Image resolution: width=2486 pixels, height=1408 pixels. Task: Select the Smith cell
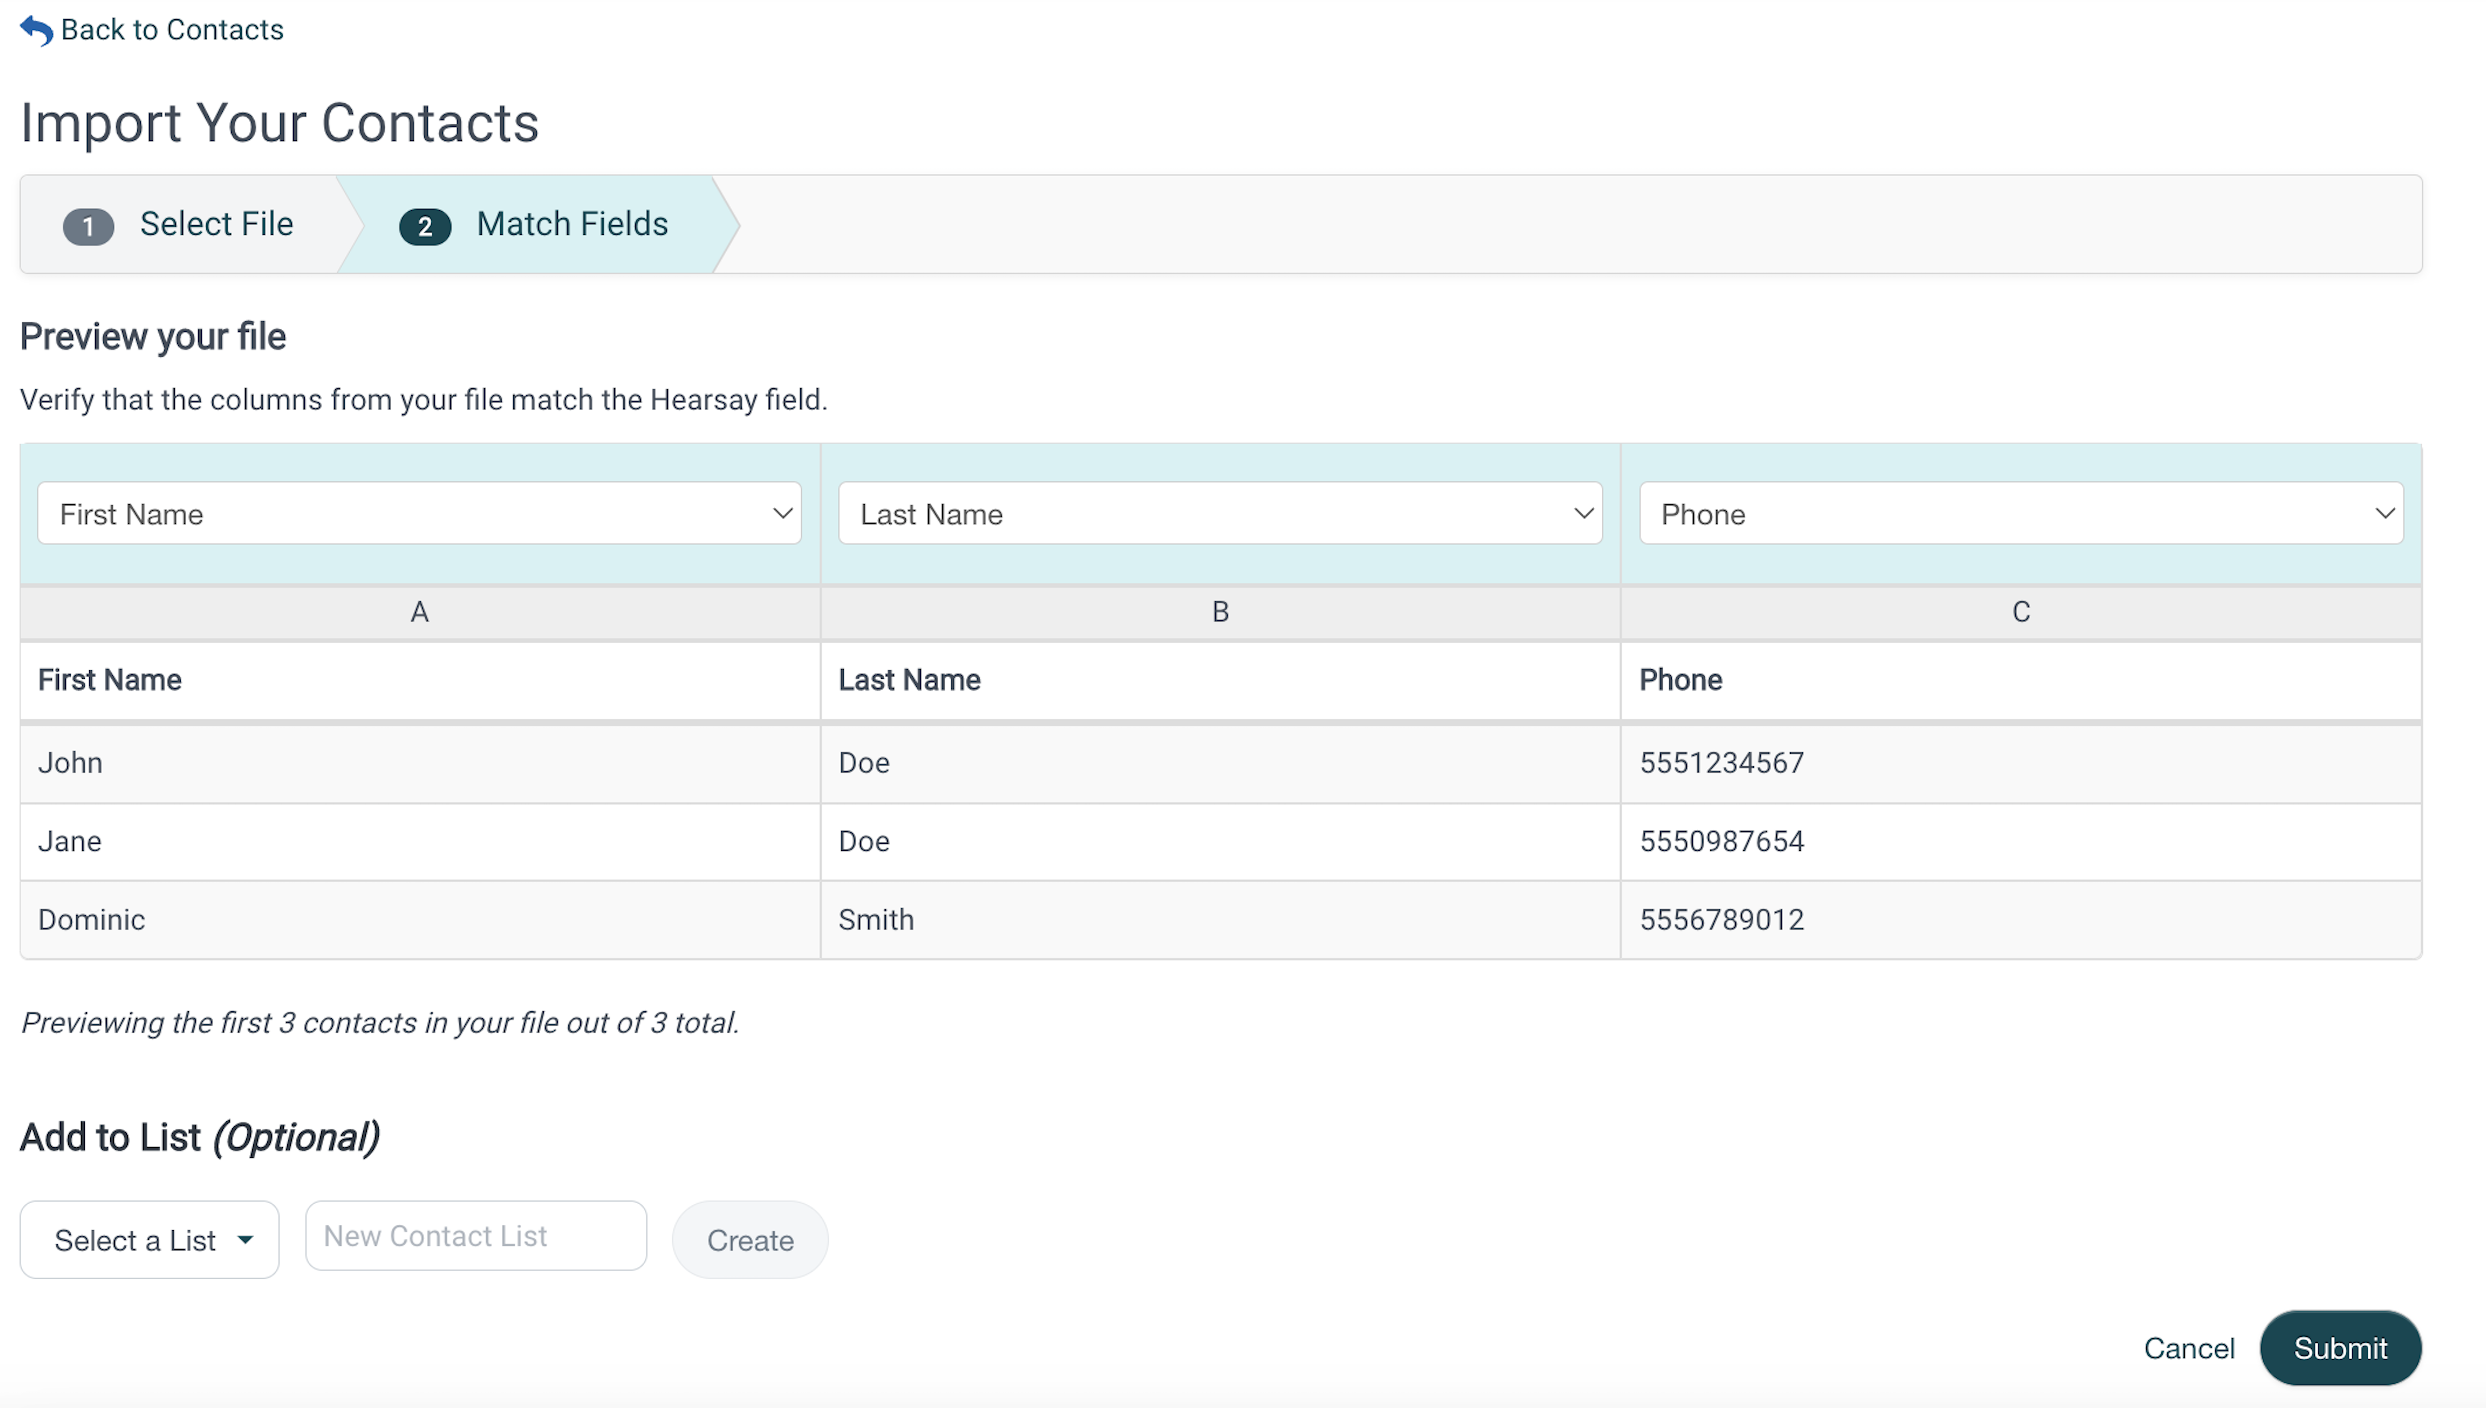(x=1220, y=920)
